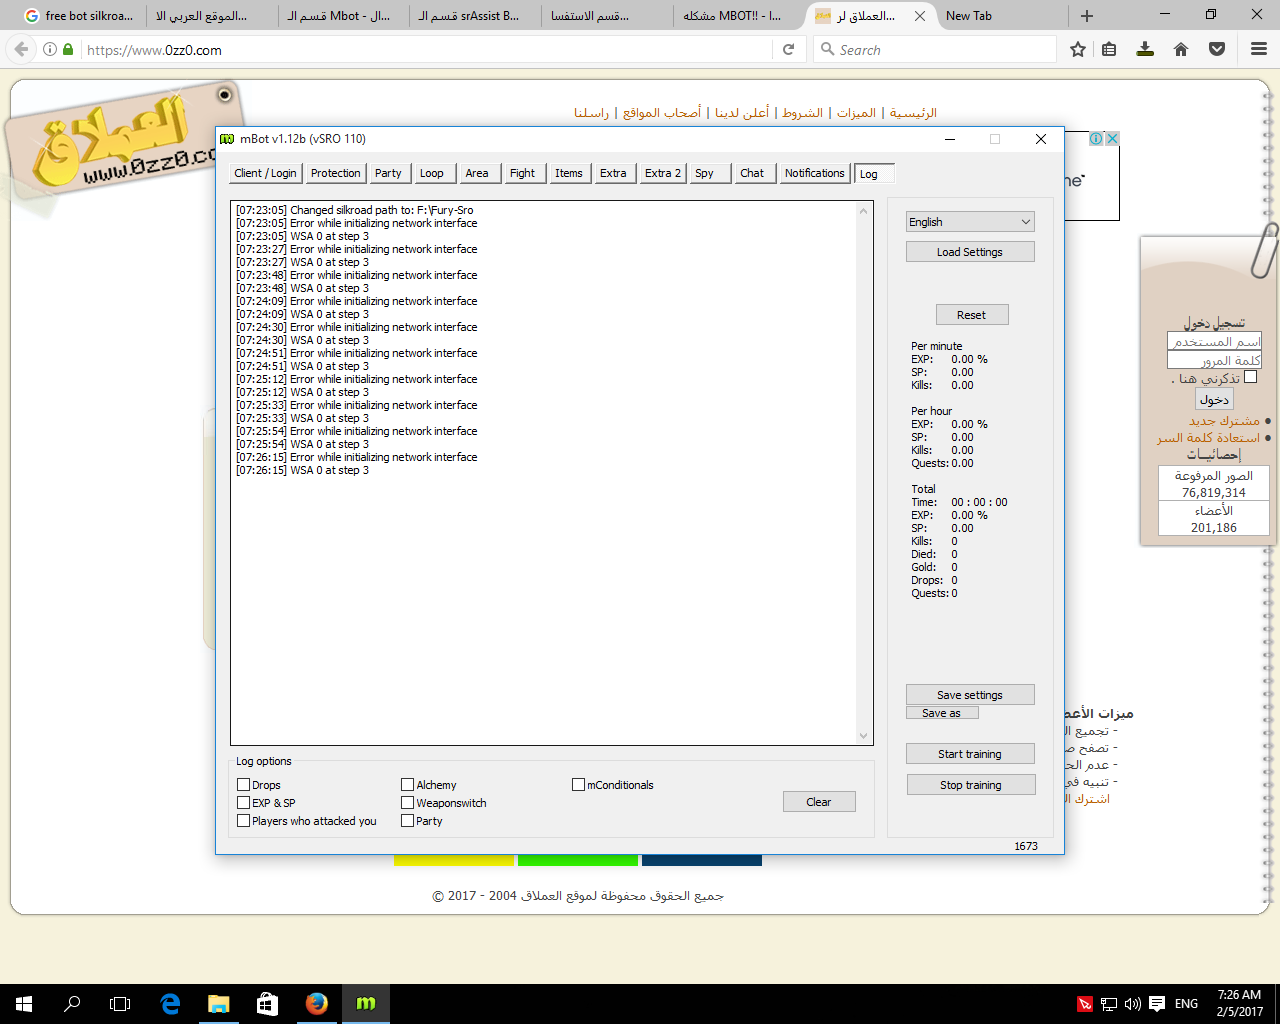1280x1024 pixels.
Task: Tick the remember-me checkbox on website login
Action: coord(1250,377)
